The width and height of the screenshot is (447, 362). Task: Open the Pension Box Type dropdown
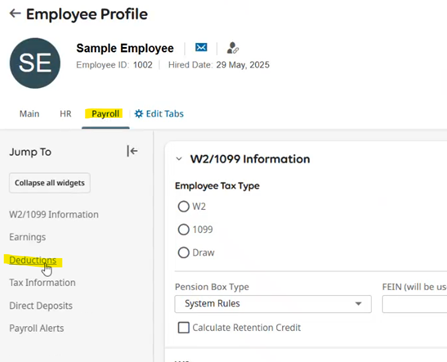pos(273,304)
